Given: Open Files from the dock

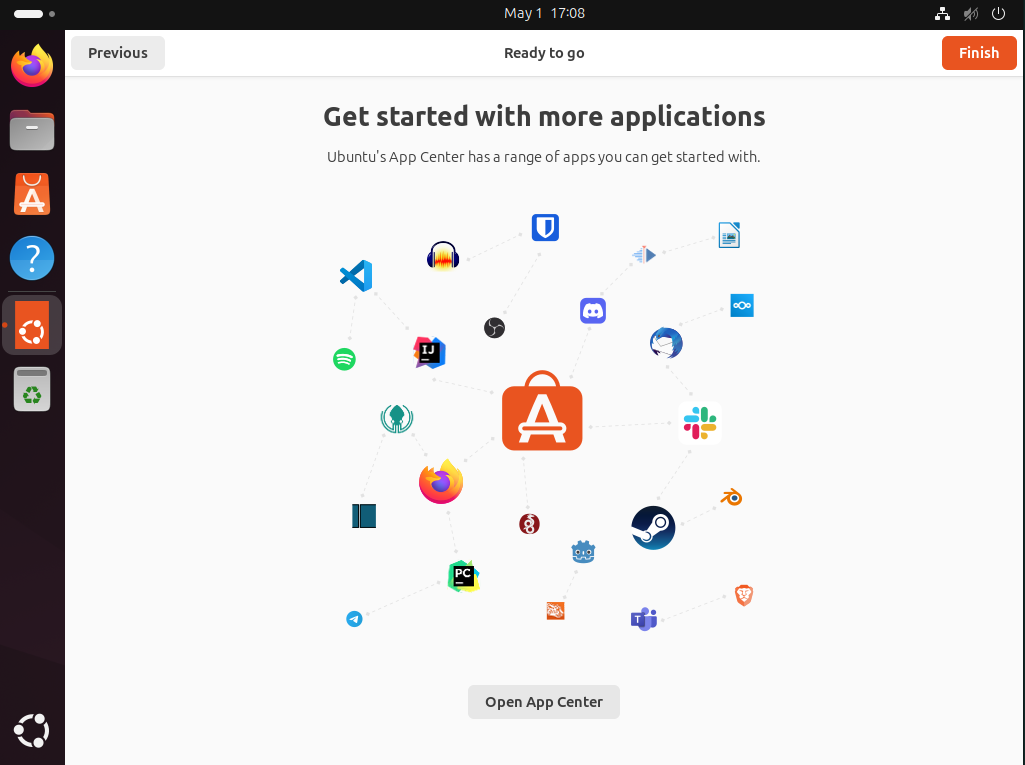Looking at the screenshot, I should (x=32, y=130).
